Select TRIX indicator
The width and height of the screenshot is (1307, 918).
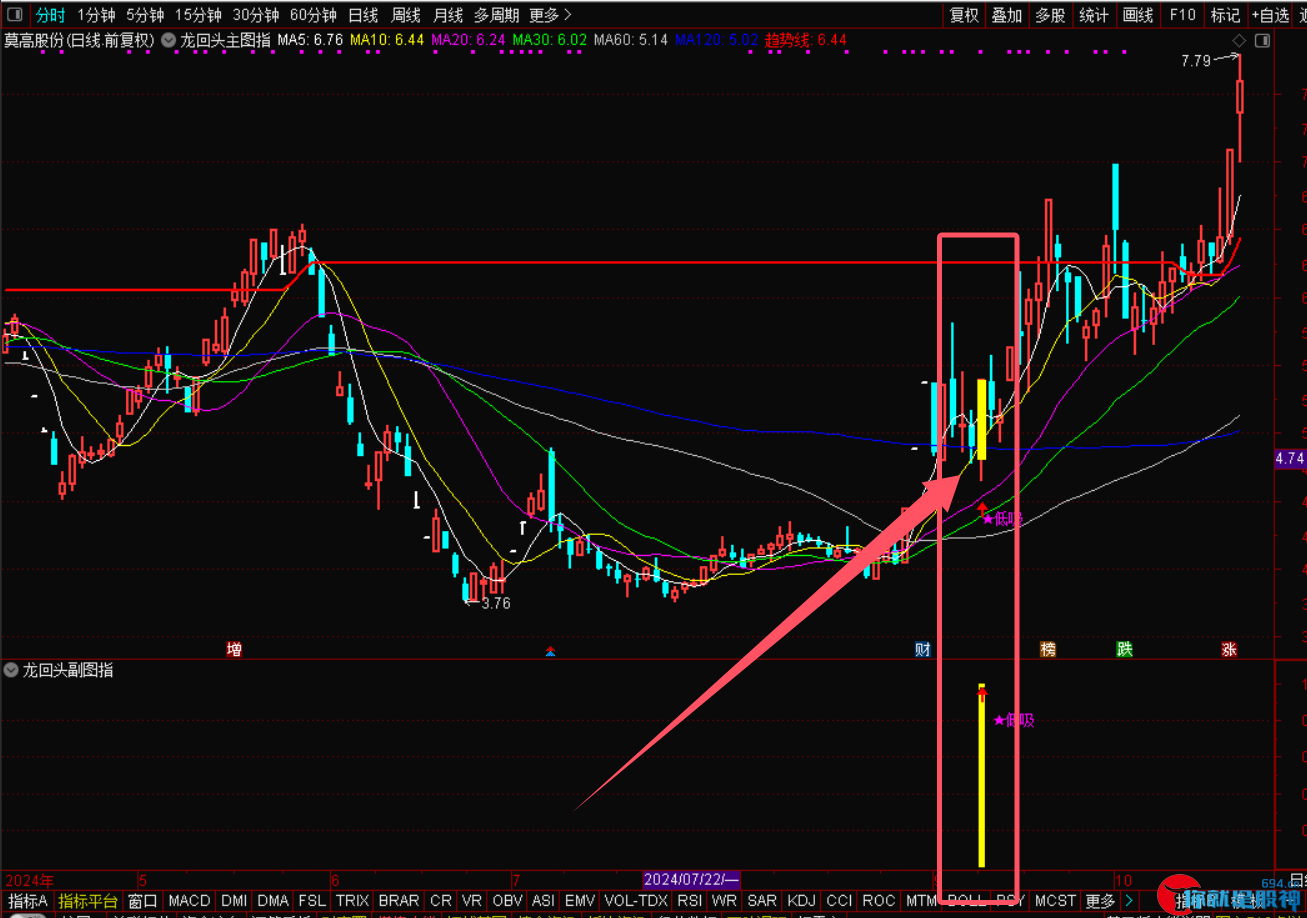352,901
